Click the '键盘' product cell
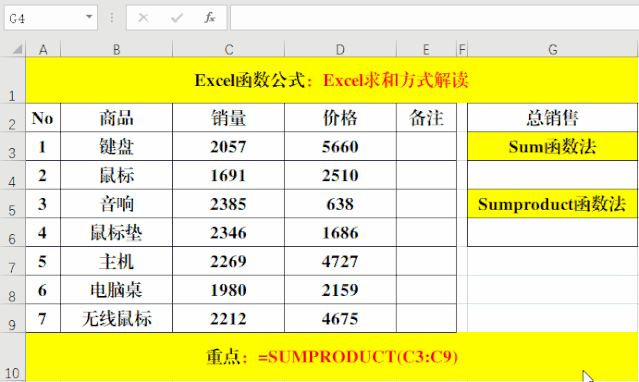The height and width of the screenshot is (382, 639). (x=117, y=146)
